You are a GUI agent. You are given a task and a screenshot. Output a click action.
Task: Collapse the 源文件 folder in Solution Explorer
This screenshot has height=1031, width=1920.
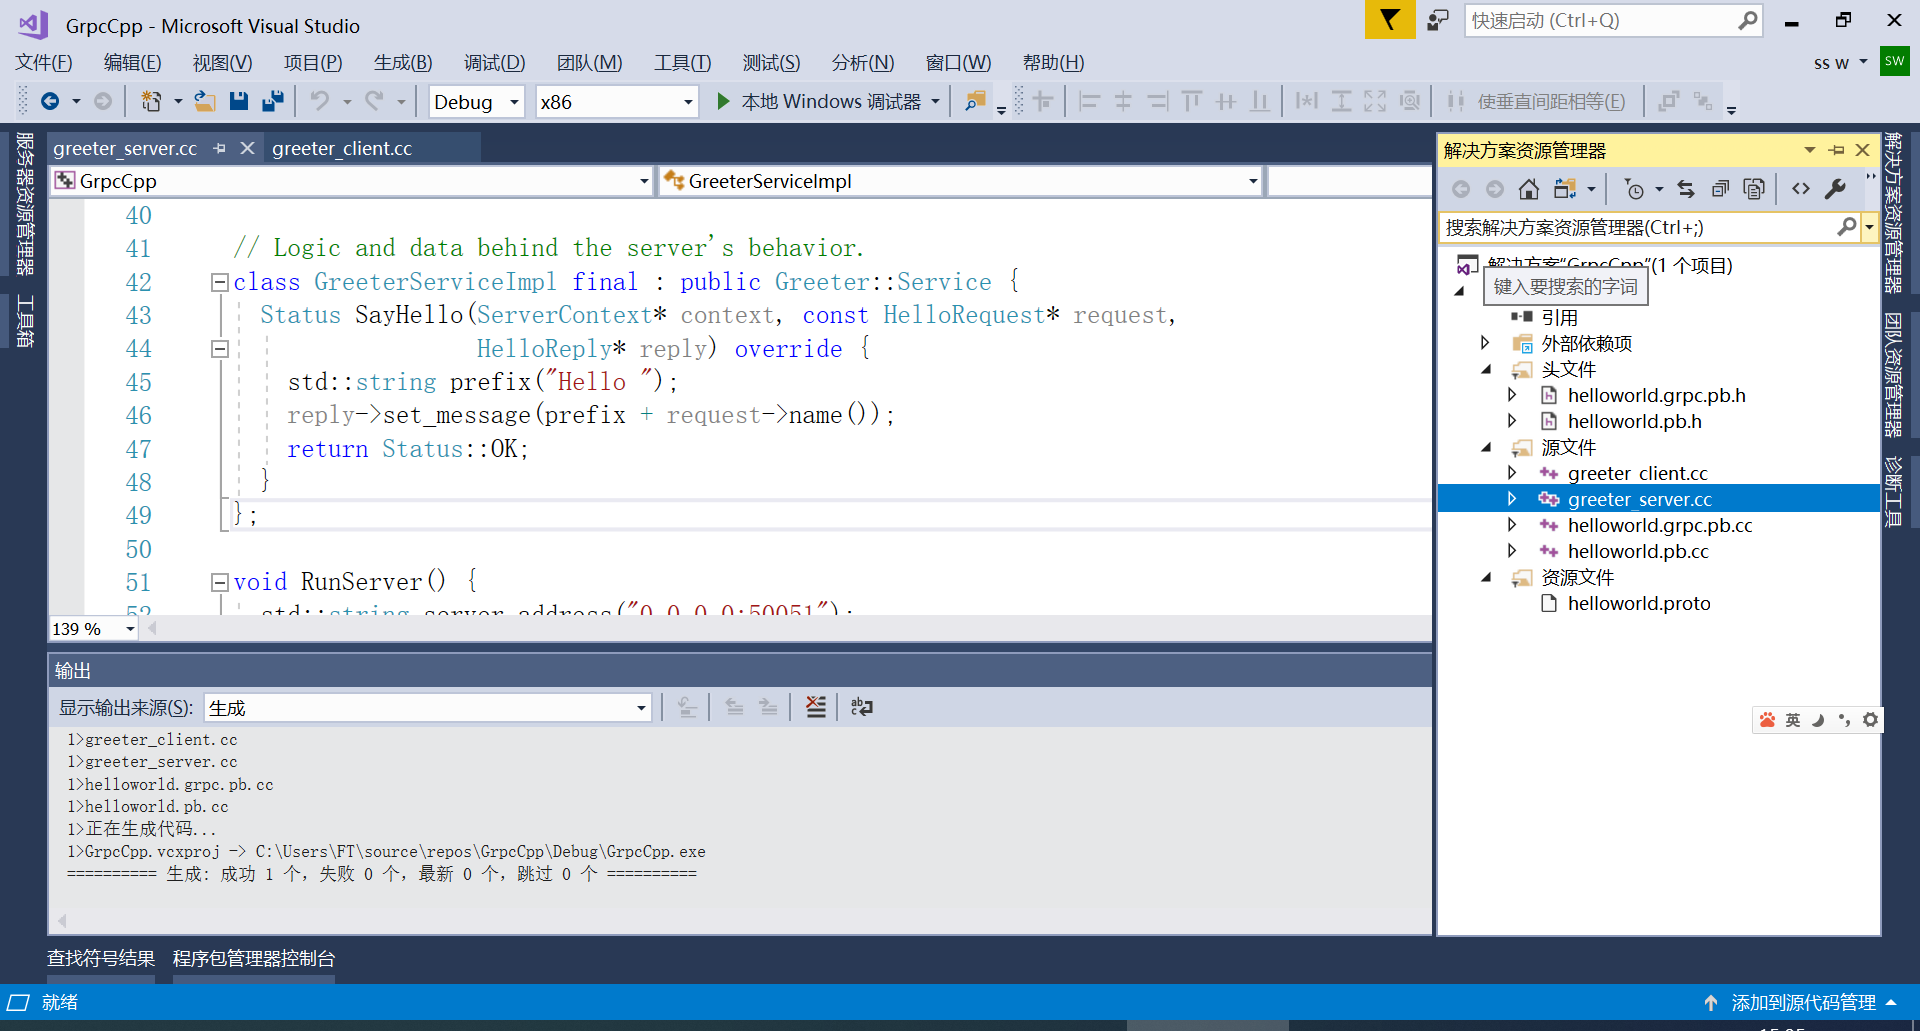1486,447
